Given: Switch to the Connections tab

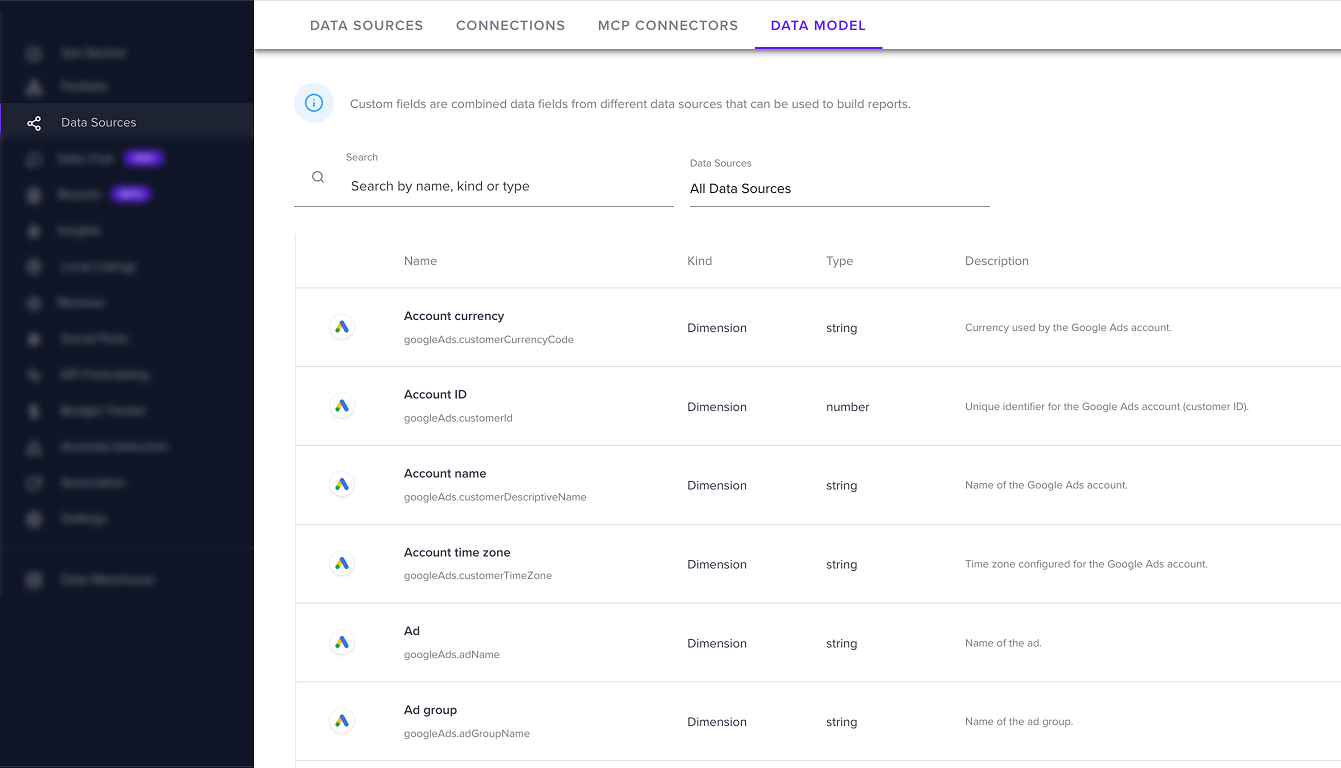Looking at the screenshot, I should [510, 25].
